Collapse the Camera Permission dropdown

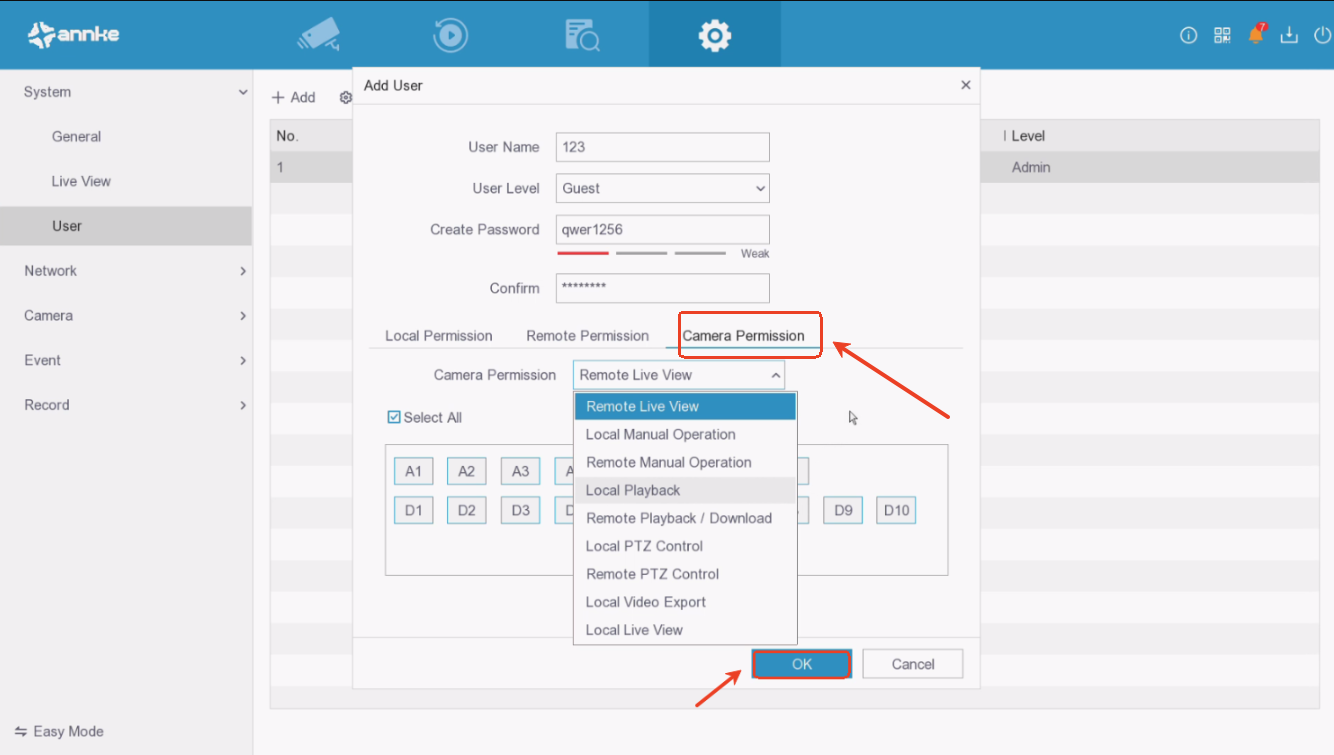[x=679, y=375]
